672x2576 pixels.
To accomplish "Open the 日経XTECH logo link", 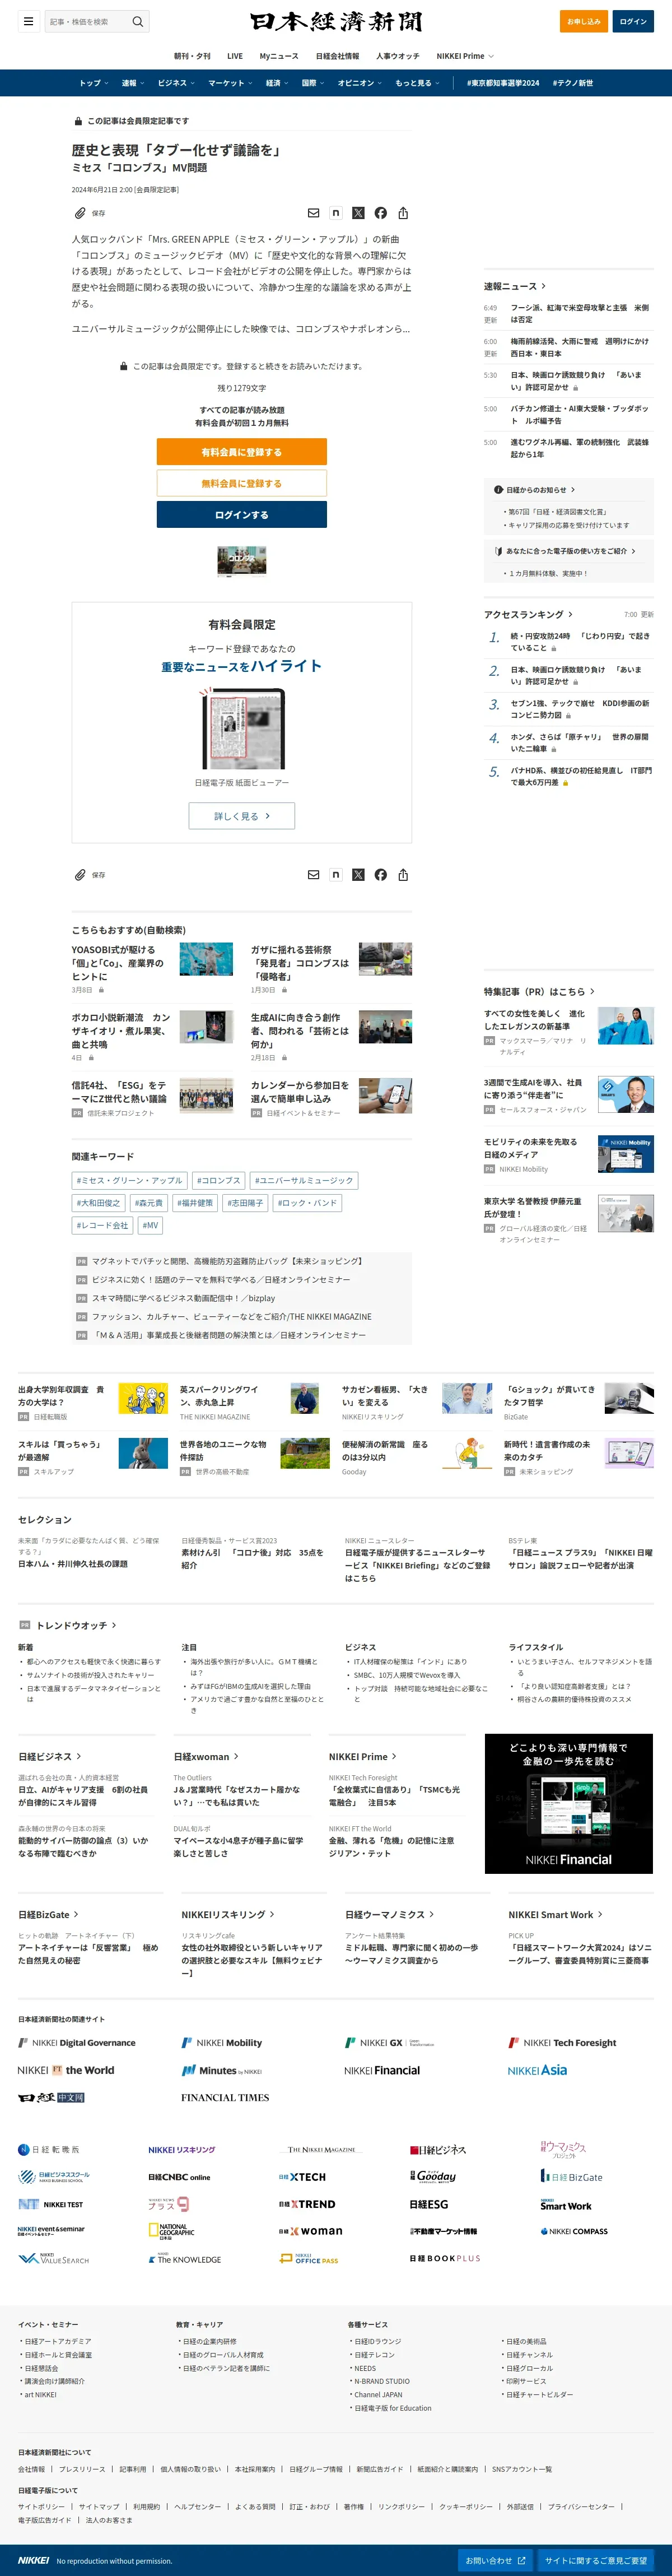I will [302, 2177].
